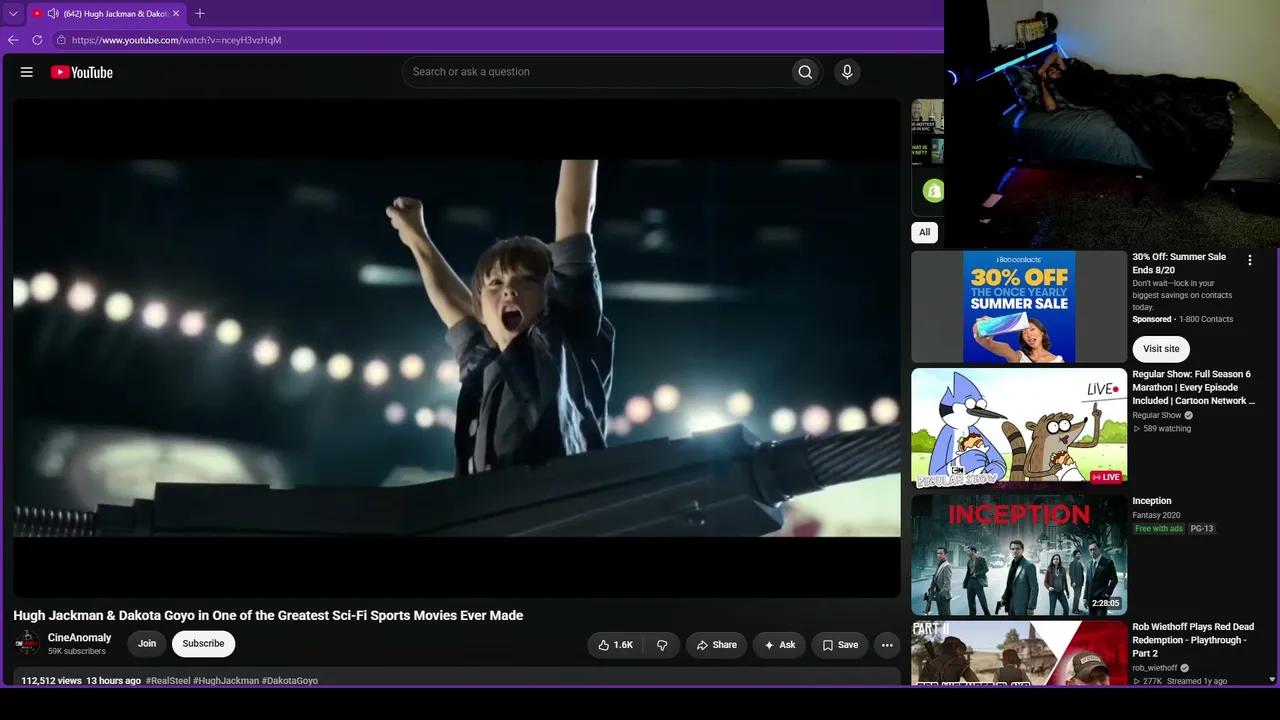Viewport: 1280px width, 720px height.
Task: Reload the current page
Action: pos(37,40)
